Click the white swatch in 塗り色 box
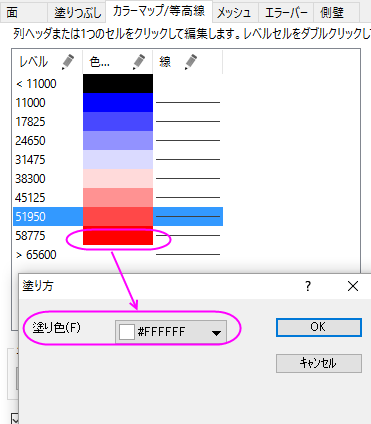 [127, 332]
